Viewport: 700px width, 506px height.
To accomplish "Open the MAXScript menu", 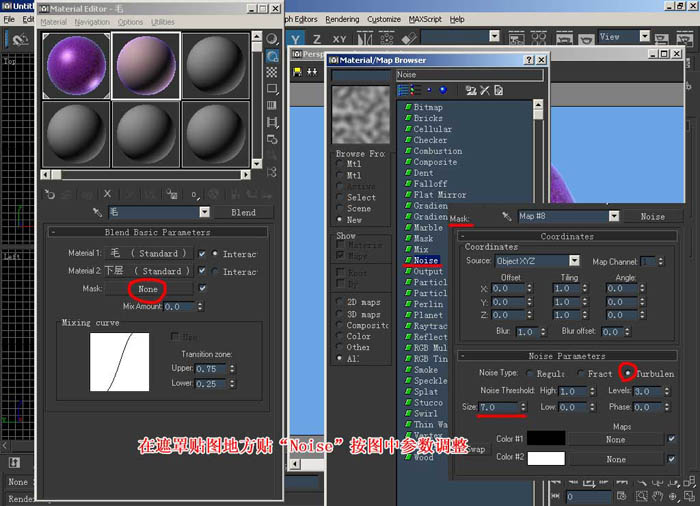I will coord(425,19).
